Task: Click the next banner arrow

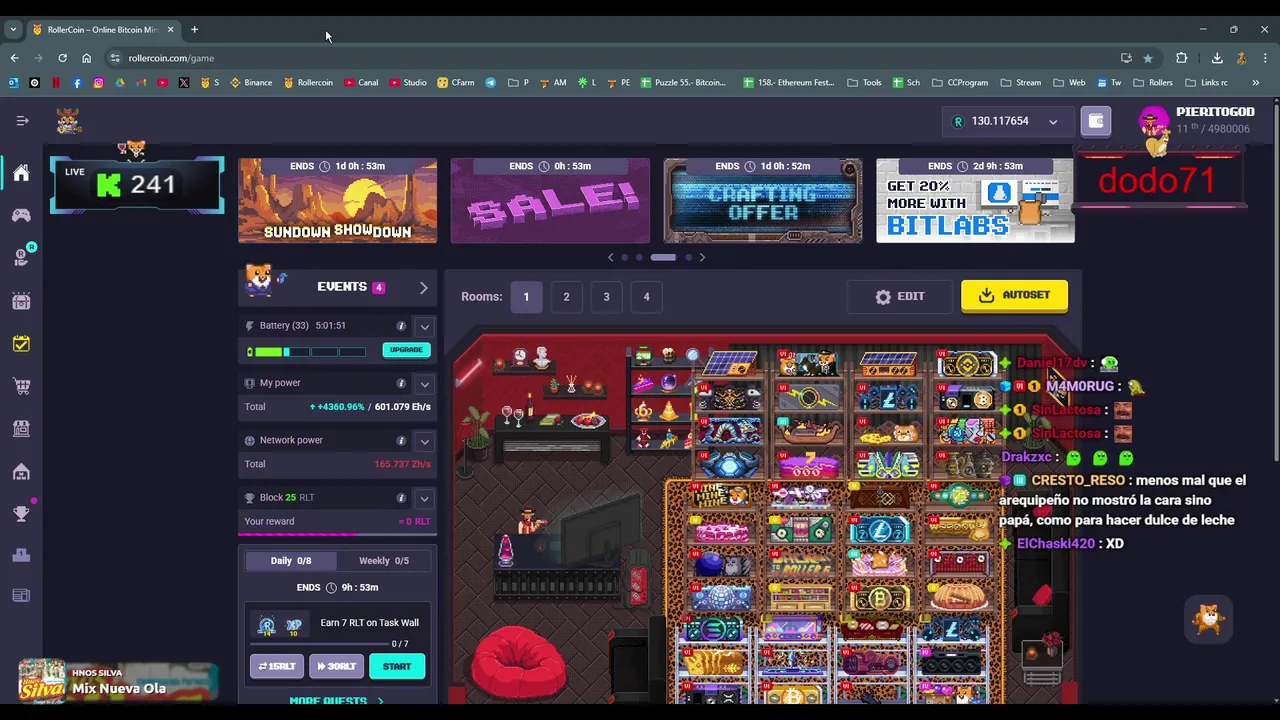Action: click(702, 257)
